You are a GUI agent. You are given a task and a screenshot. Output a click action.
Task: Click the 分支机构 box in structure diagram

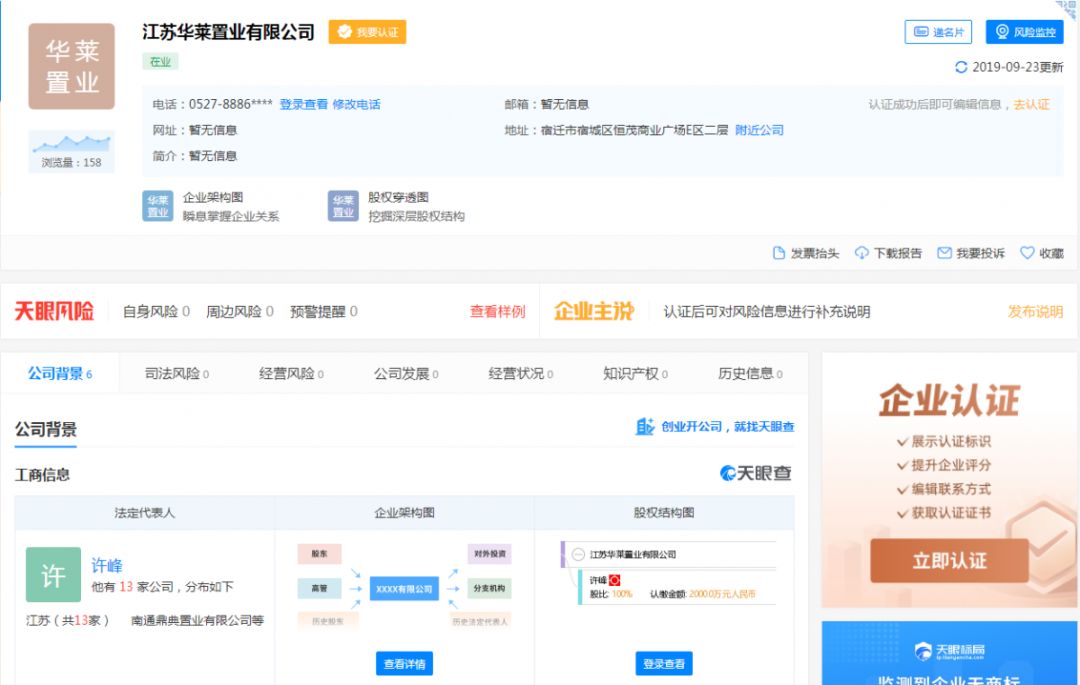tap(490, 588)
